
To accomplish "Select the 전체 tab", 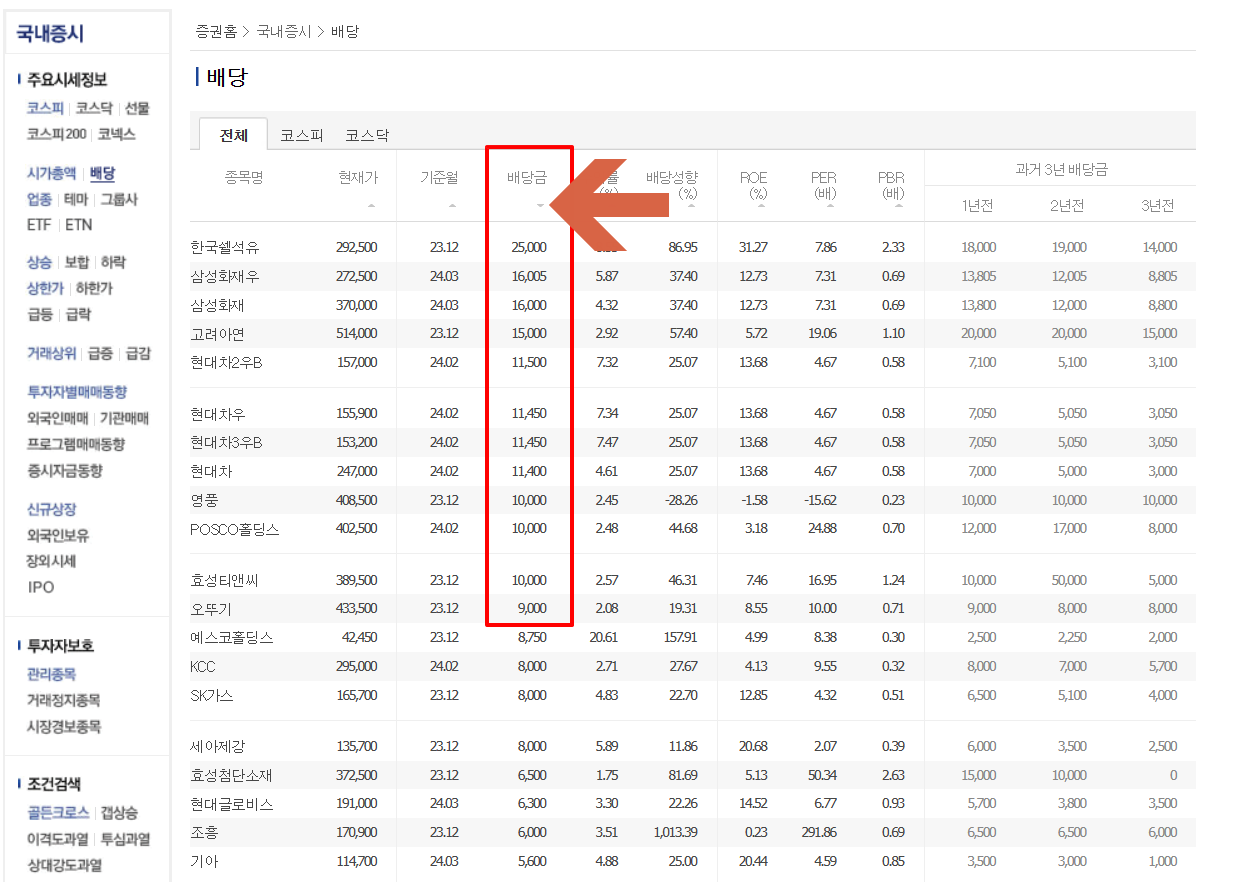I will [234, 134].
